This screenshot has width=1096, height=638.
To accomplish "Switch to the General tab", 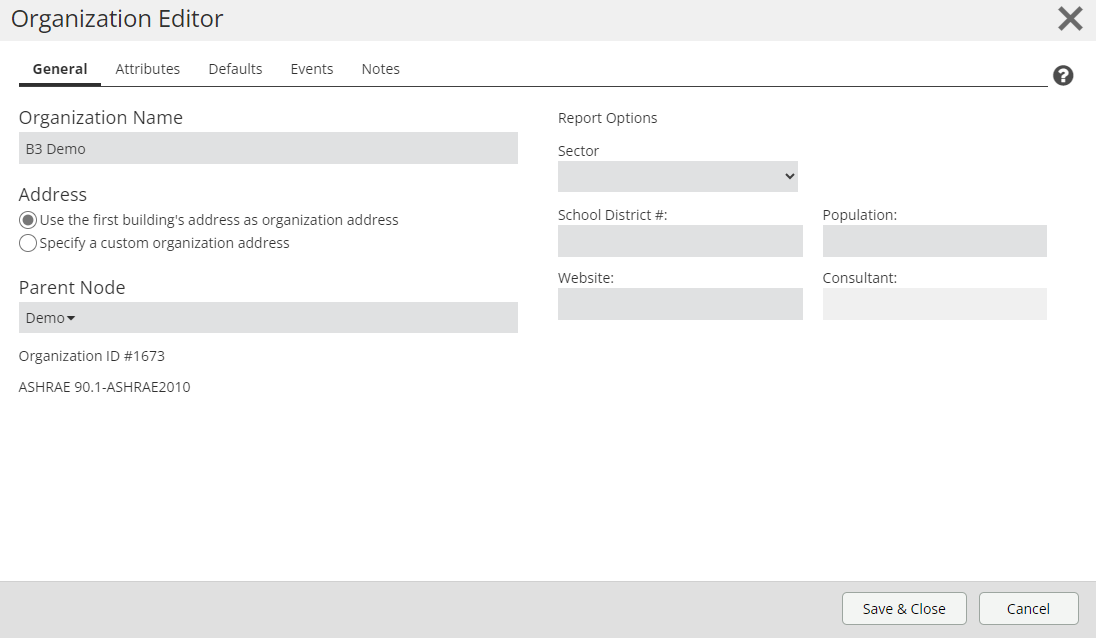I will [60, 69].
